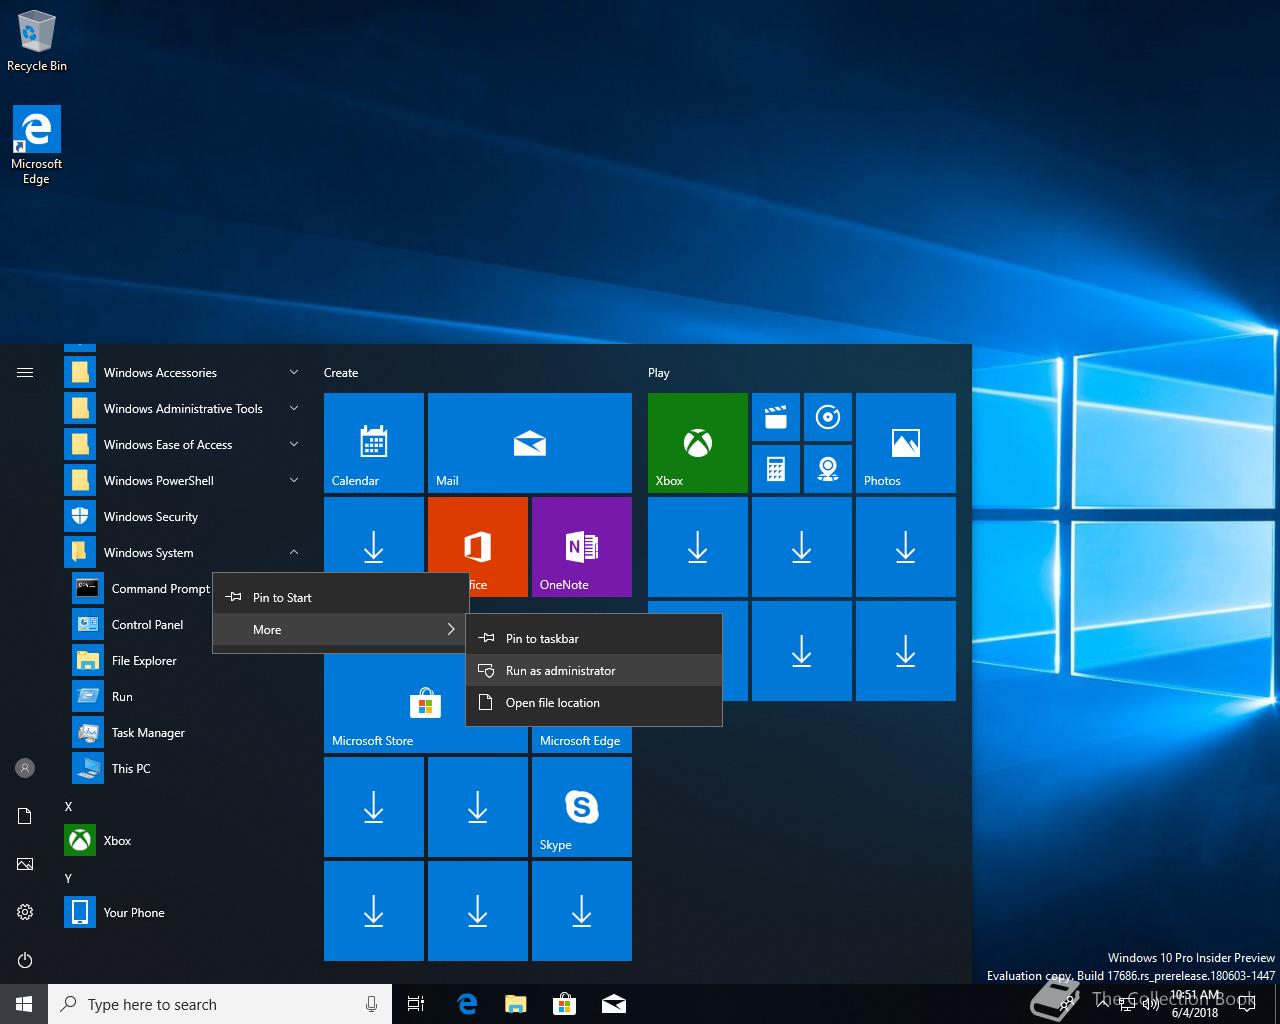Collapse the Windows System folder
1280x1024 pixels.
(x=184, y=552)
